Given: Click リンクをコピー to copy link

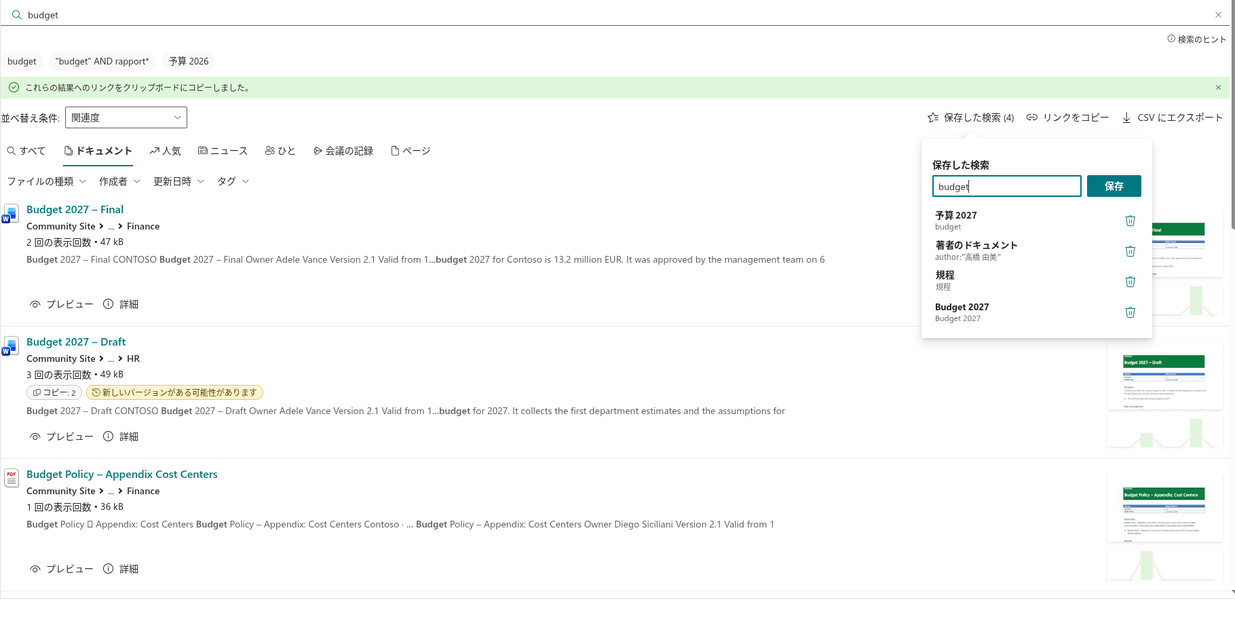Looking at the screenshot, I should tap(1067, 117).
